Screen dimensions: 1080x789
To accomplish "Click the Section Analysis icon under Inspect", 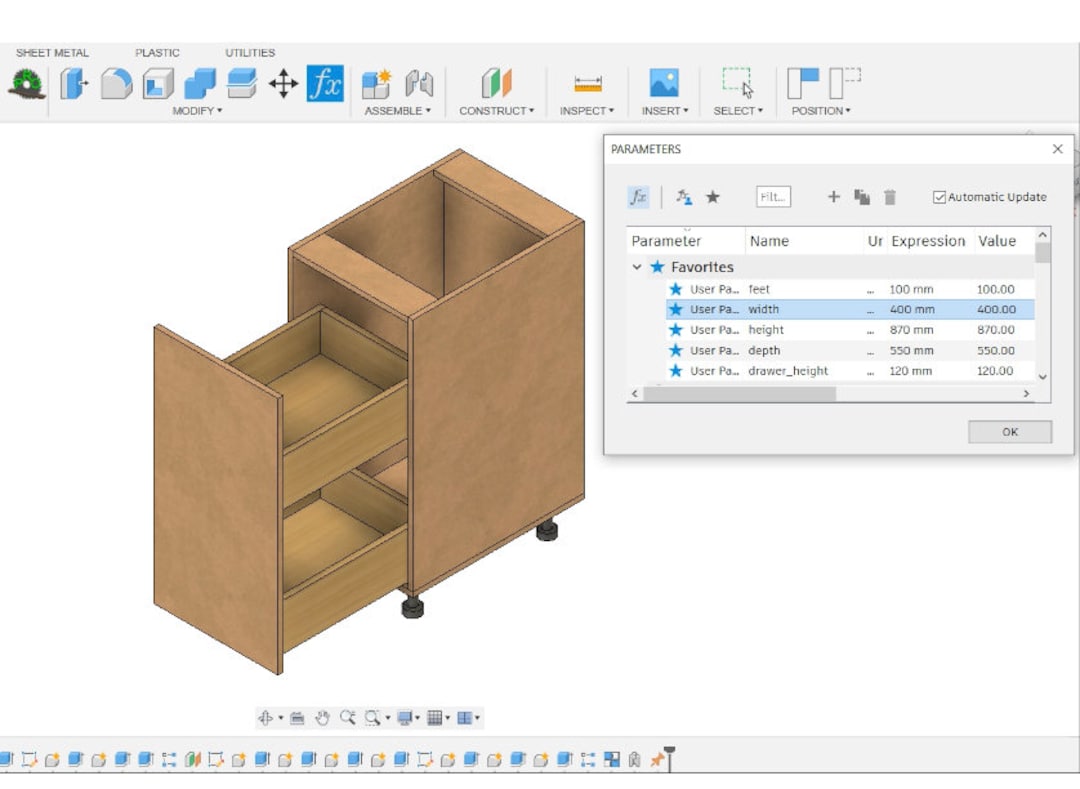I will 588,82.
